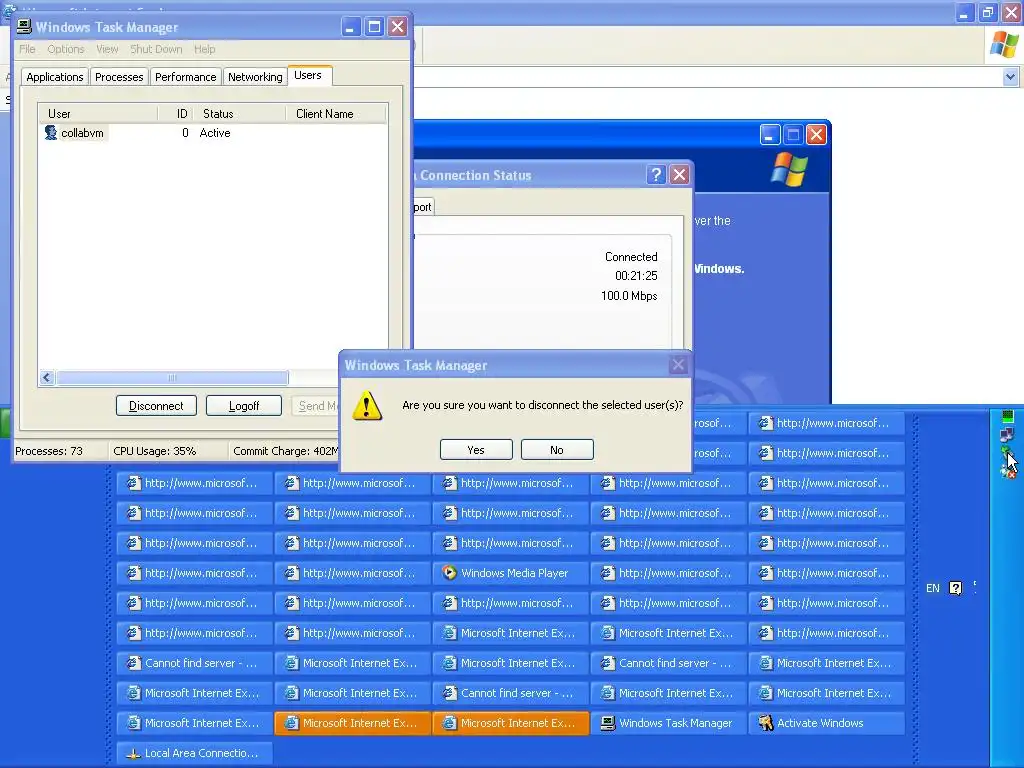Maximize the Windows Task Manager window
The width and height of the screenshot is (1024, 768).
(x=374, y=27)
